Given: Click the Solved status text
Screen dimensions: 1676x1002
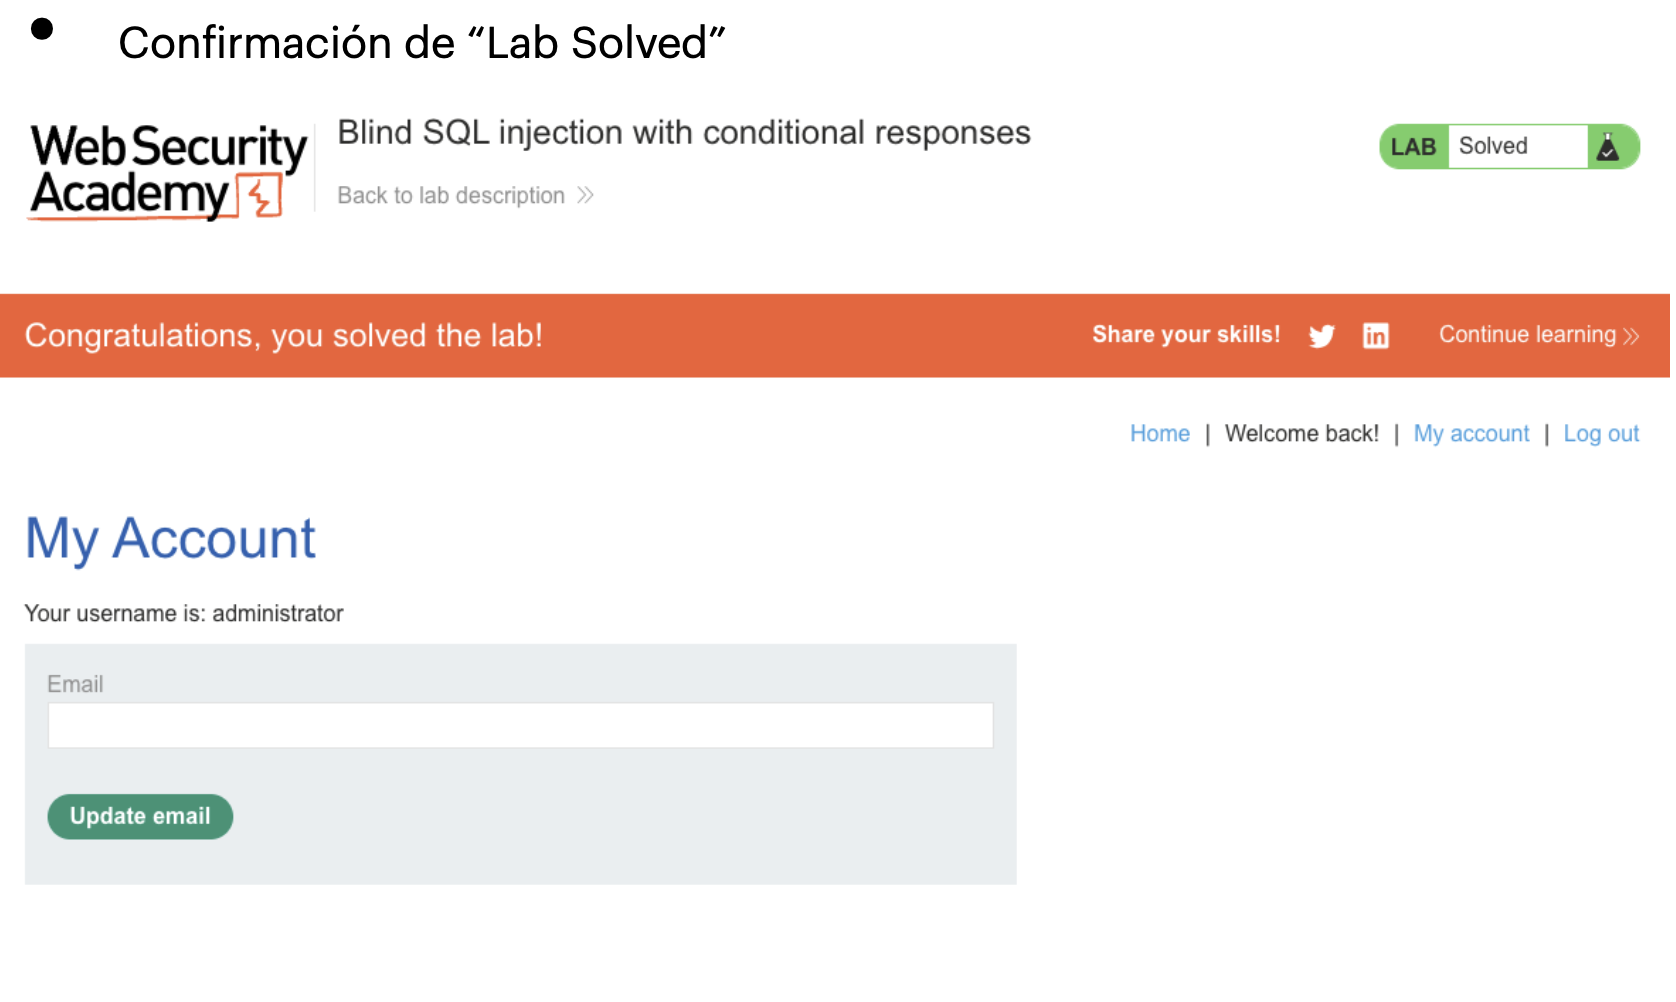Looking at the screenshot, I should [x=1493, y=146].
